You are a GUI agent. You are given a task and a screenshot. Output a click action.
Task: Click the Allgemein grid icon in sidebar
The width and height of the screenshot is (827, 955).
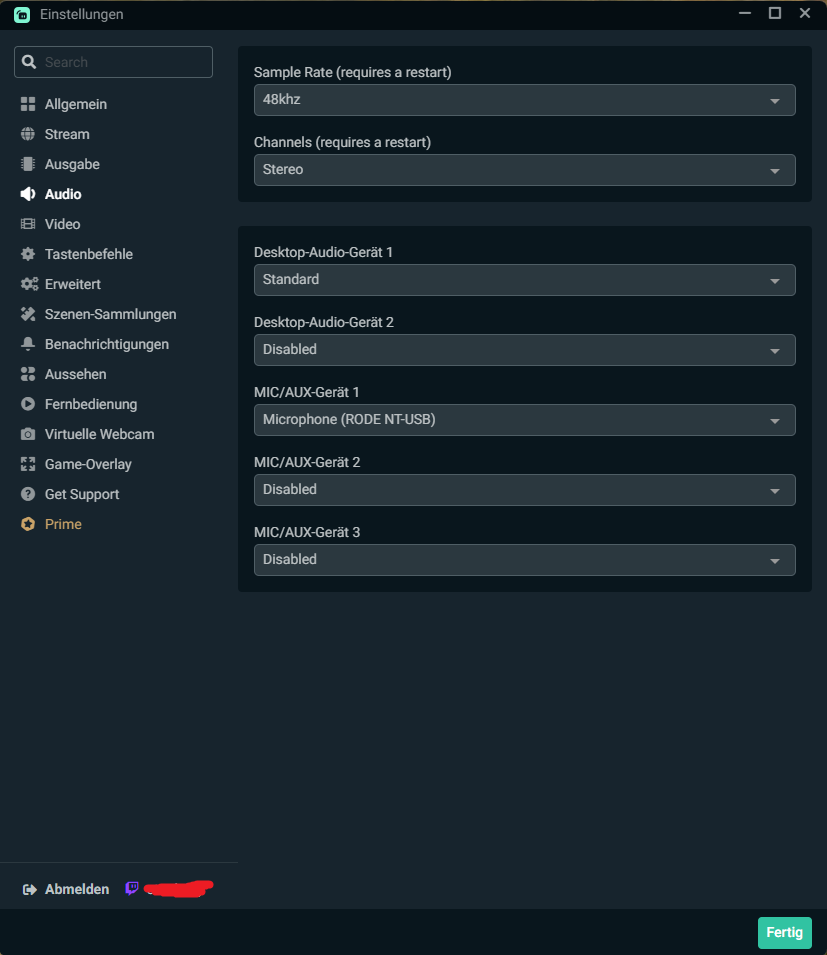[28, 104]
